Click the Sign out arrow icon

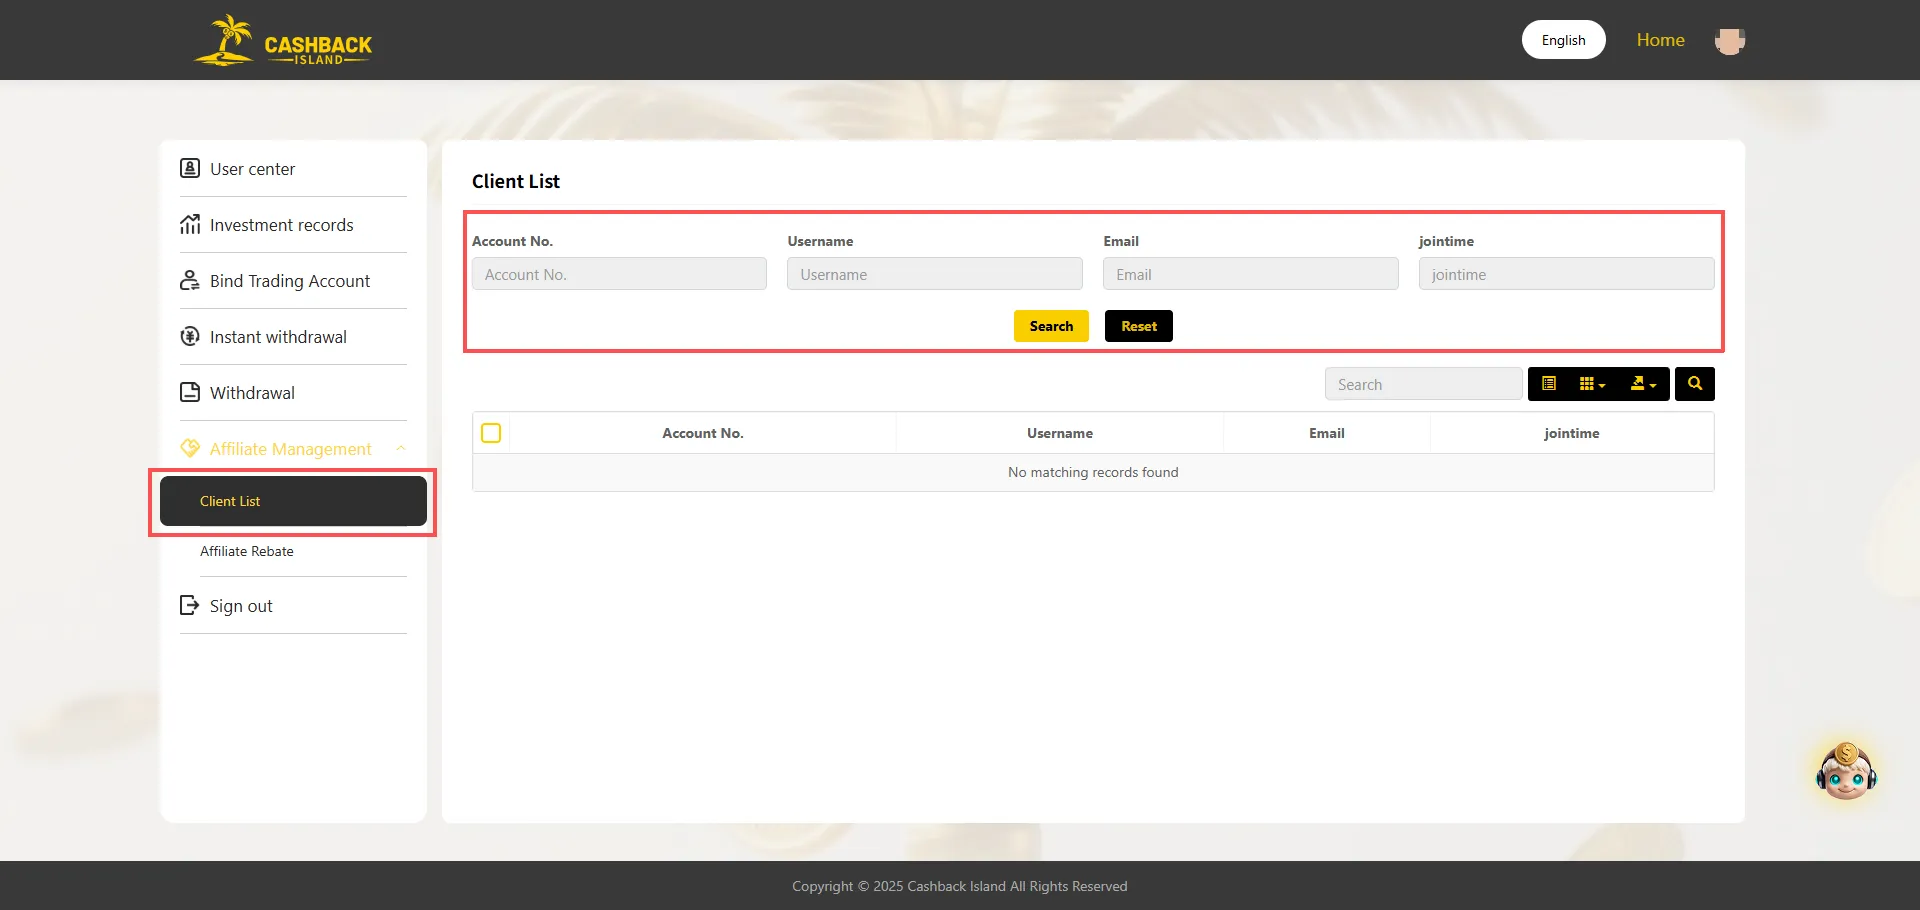tap(190, 605)
